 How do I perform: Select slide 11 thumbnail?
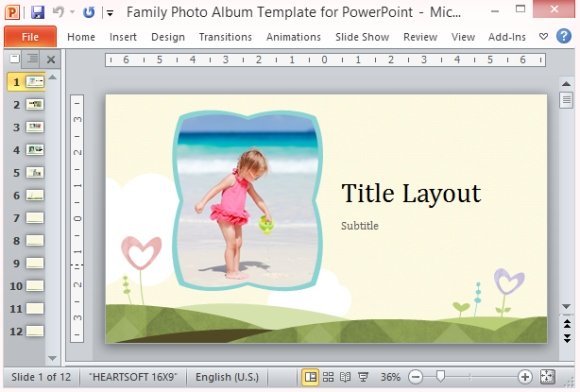coord(35,308)
